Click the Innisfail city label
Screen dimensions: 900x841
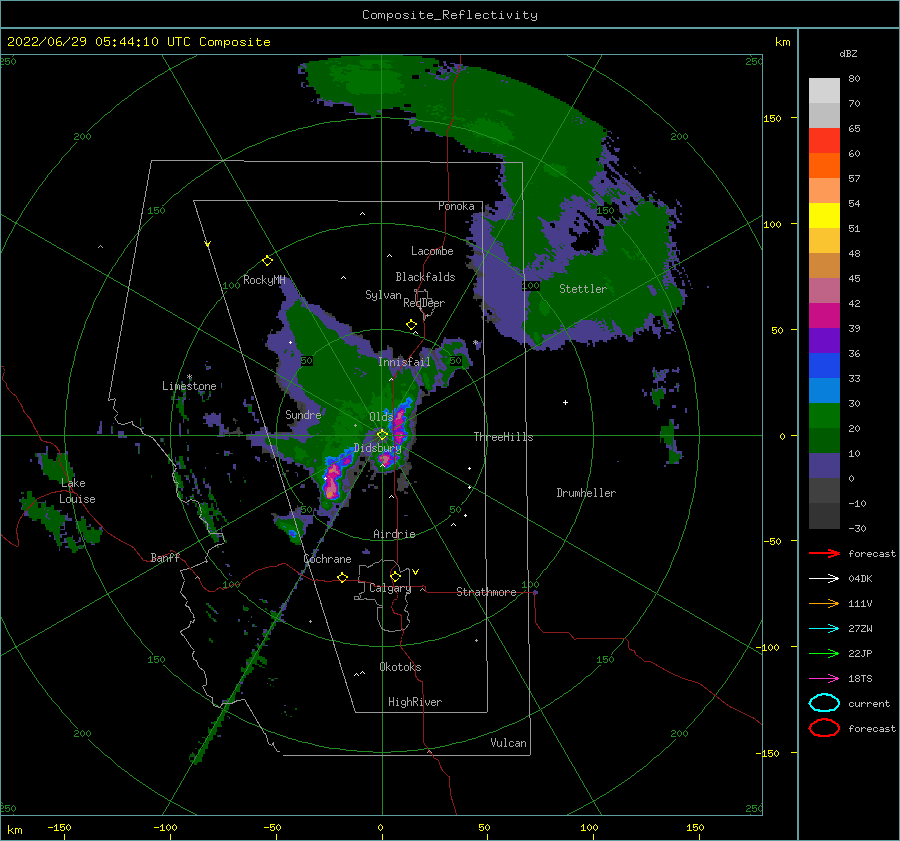point(404,362)
